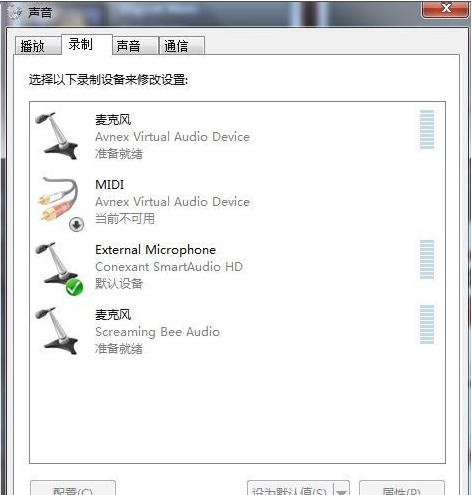
Task: Click the 设为默认值(S) button
Action: (x=290, y=488)
